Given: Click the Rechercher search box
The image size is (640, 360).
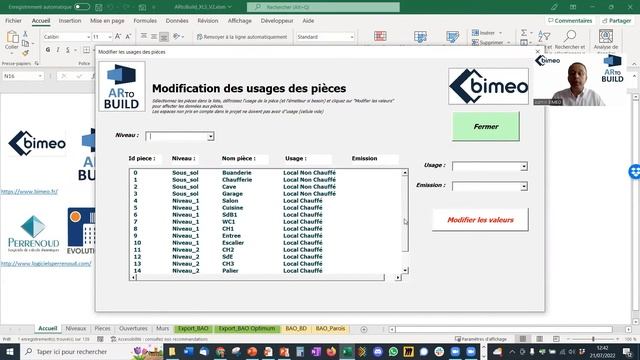Looking at the screenshot, I should click(x=323, y=7).
